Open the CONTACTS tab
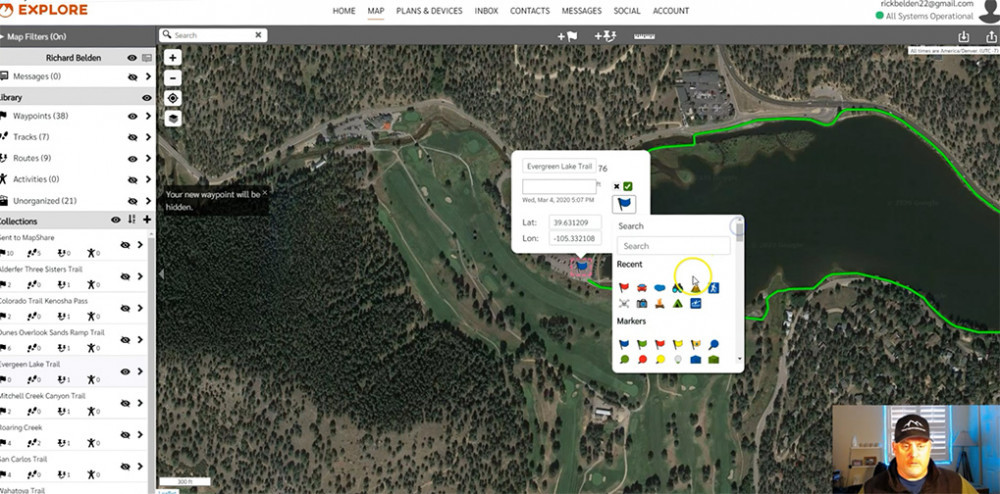This screenshot has height=494, width=1000. point(530,11)
